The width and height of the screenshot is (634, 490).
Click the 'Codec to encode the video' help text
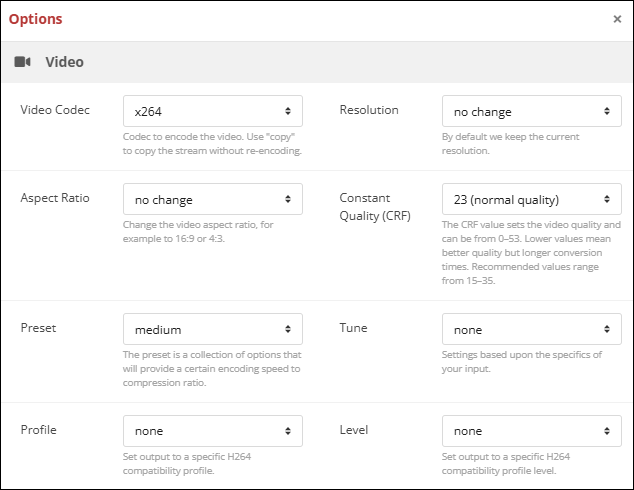212,144
